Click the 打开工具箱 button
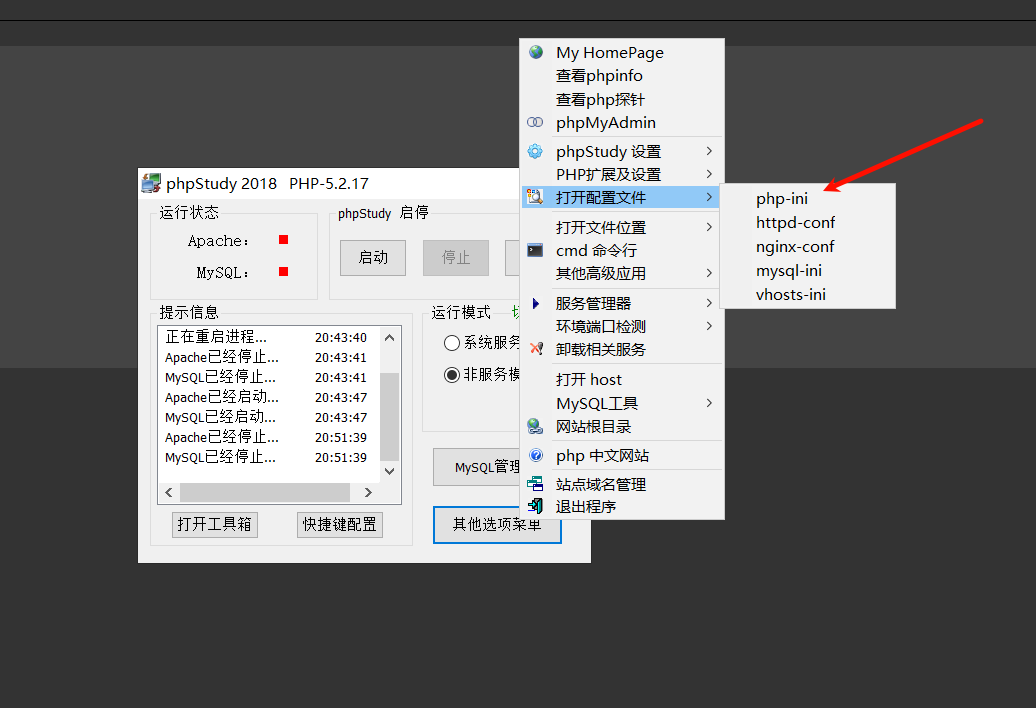The height and width of the screenshot is (708, 1036). [215, 524]
